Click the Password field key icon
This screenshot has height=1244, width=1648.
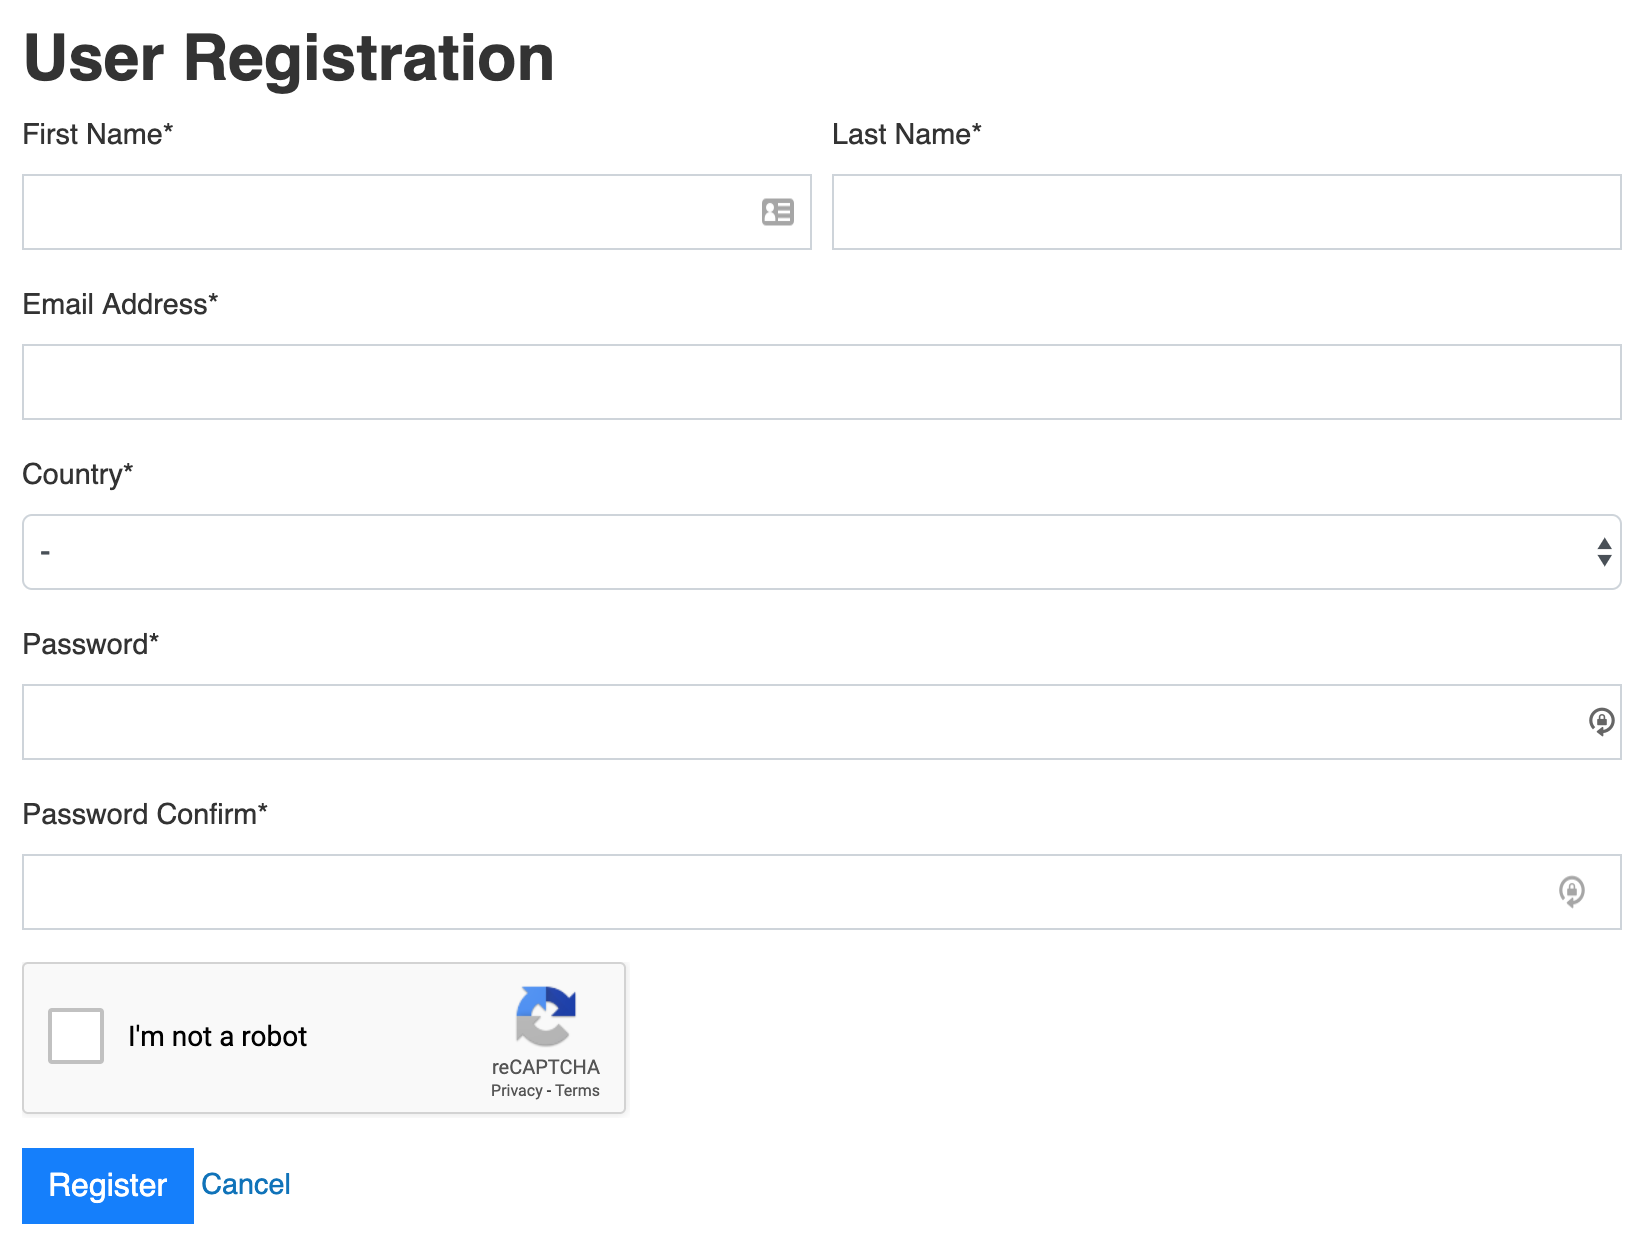tap(1602, 721)
